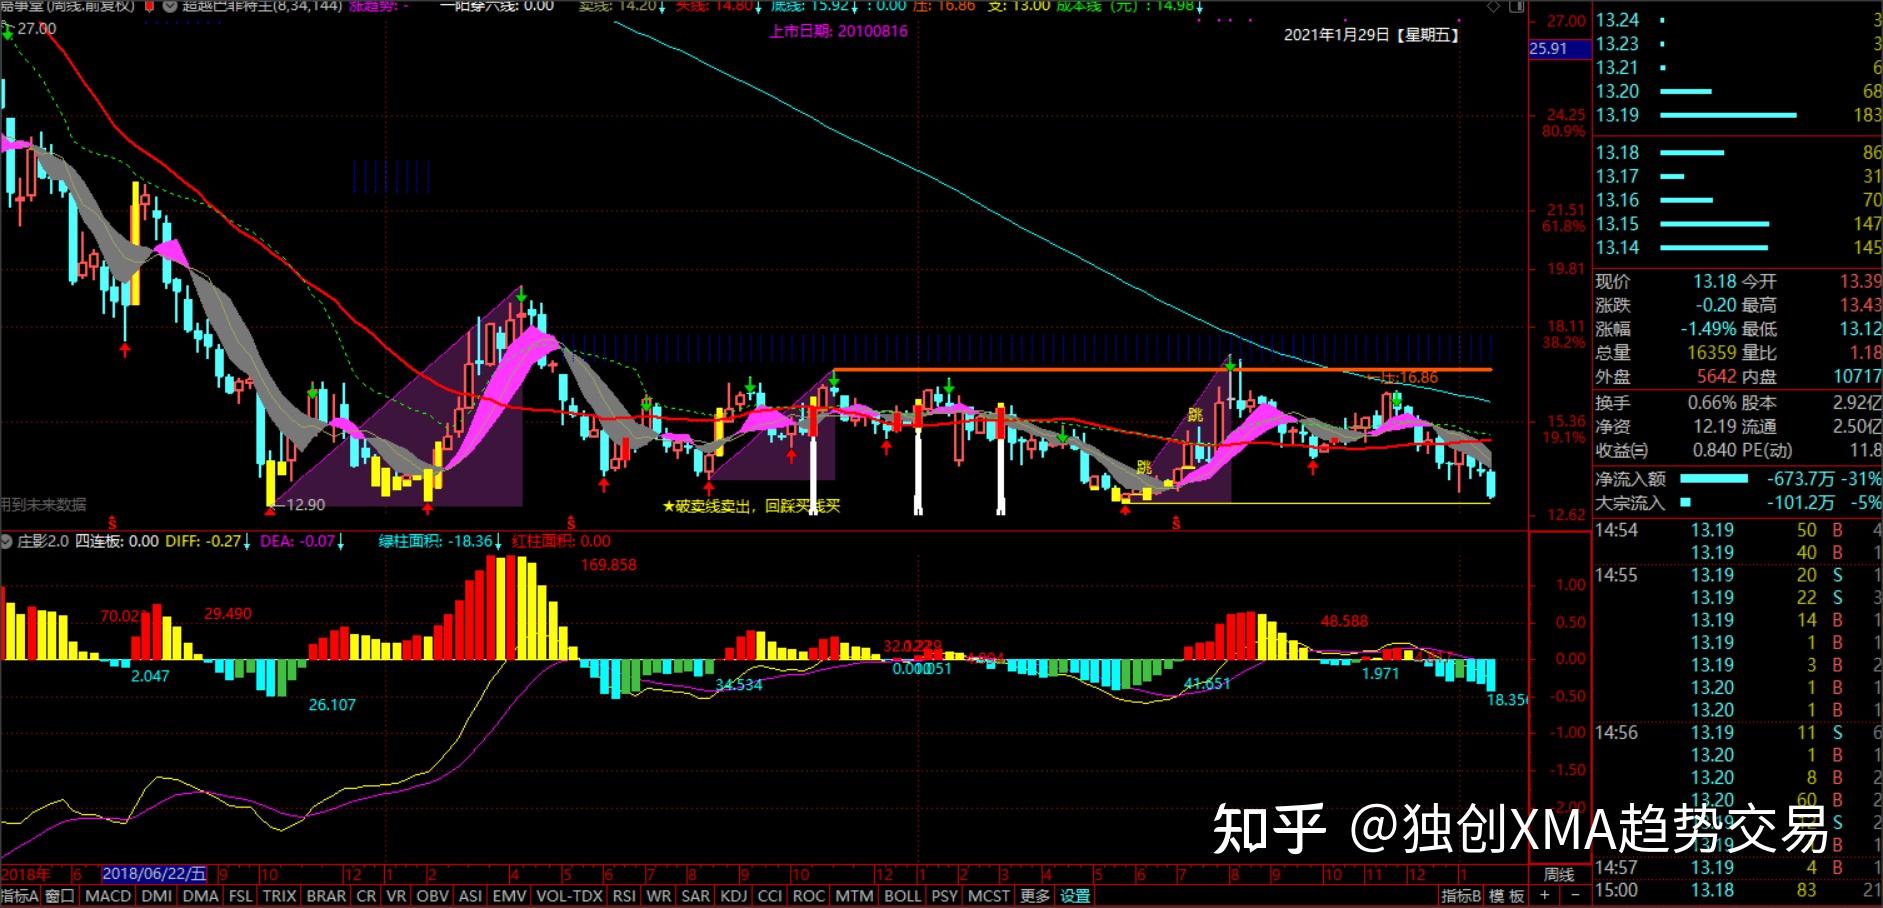Select the MACD indicator tab

point(108,896)
